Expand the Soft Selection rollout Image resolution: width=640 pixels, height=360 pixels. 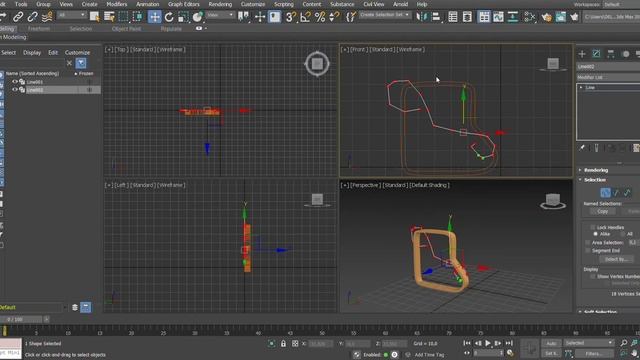click(600, 311)
